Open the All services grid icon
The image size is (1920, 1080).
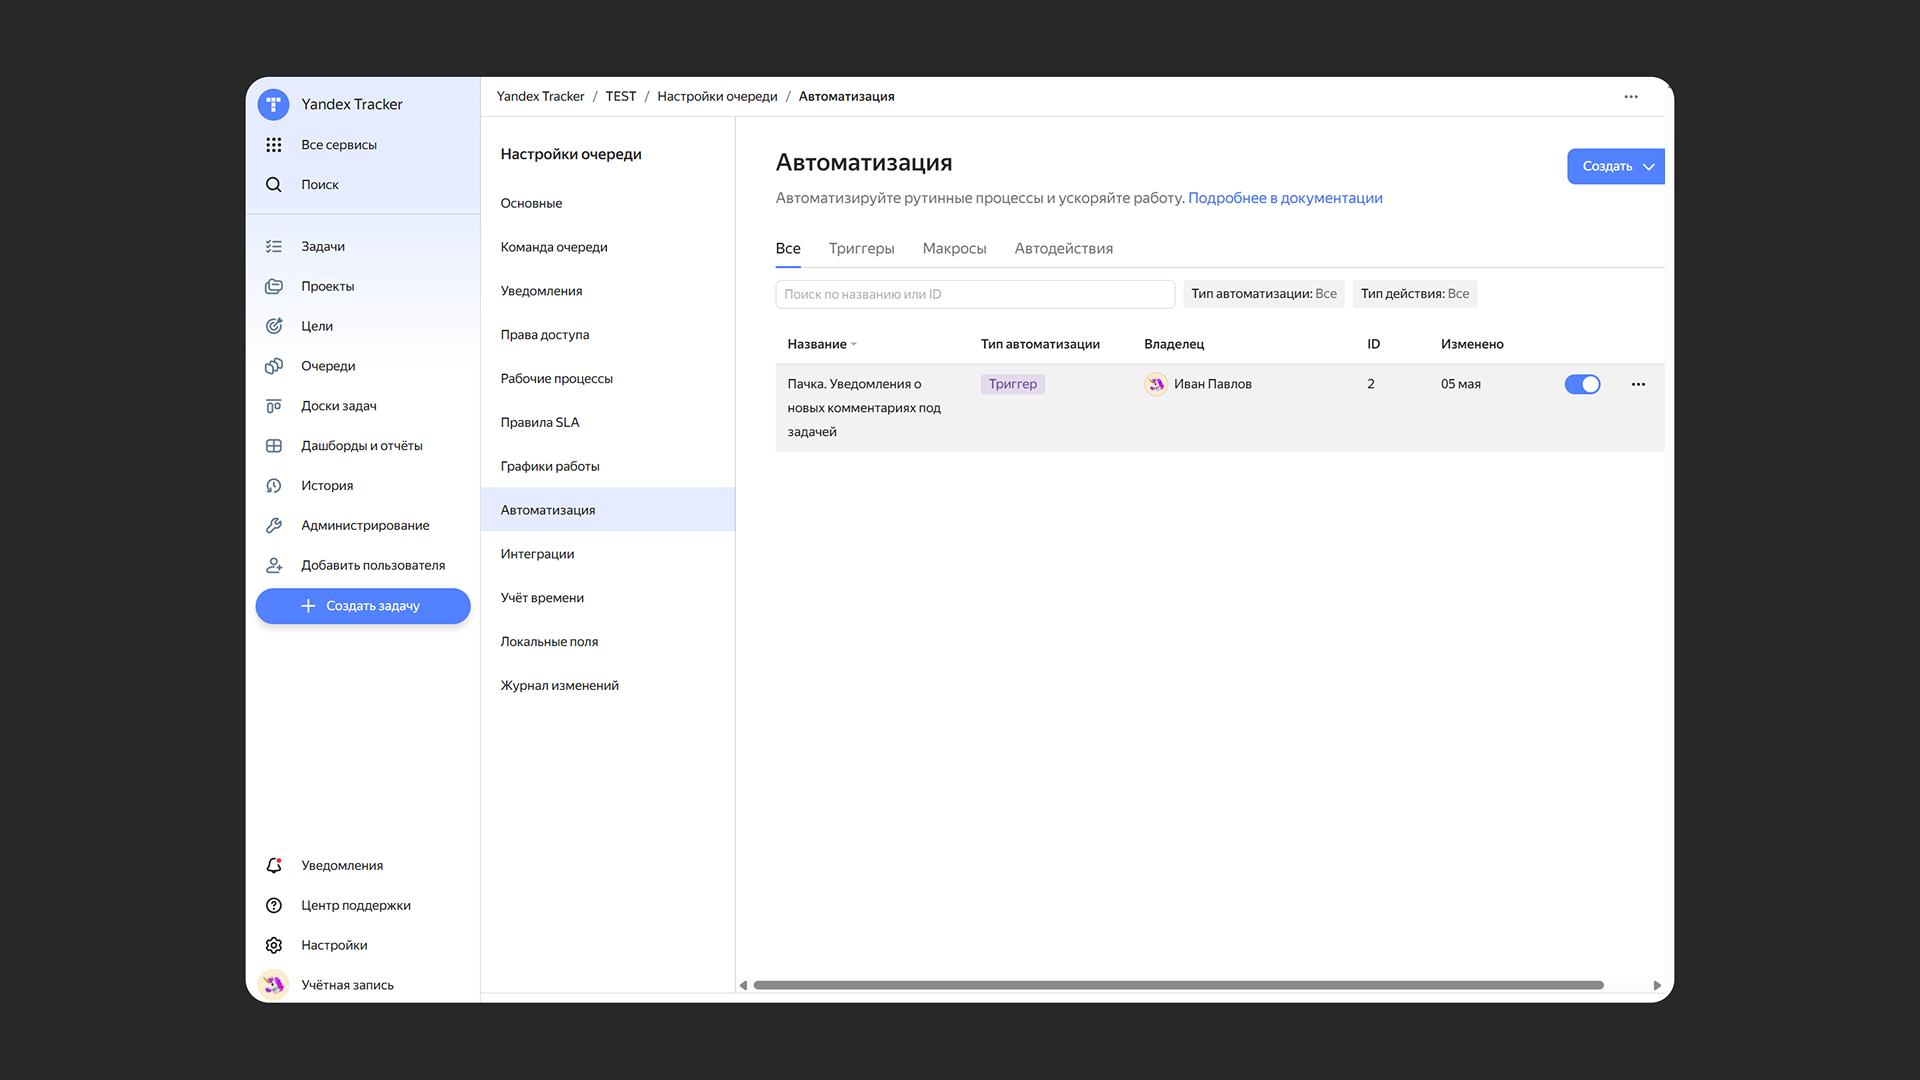pos(273,145)
